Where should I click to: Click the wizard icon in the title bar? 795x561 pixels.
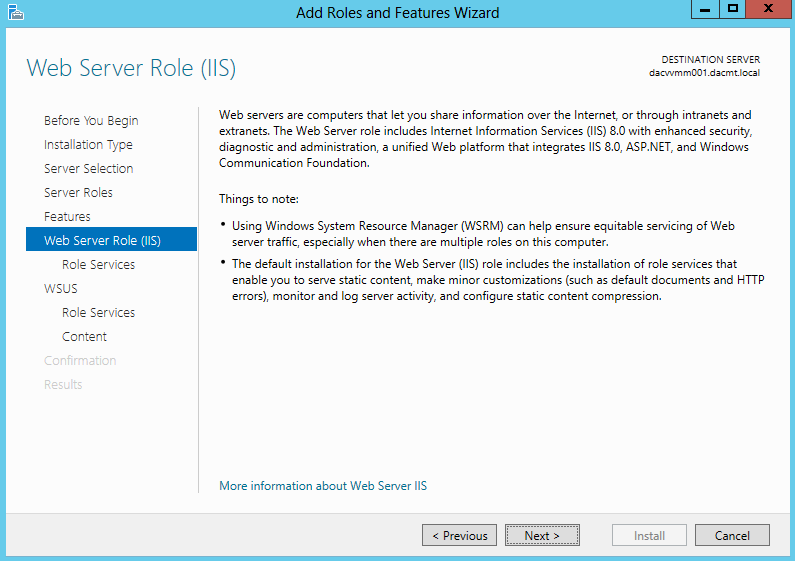click(x=16, y=12)
